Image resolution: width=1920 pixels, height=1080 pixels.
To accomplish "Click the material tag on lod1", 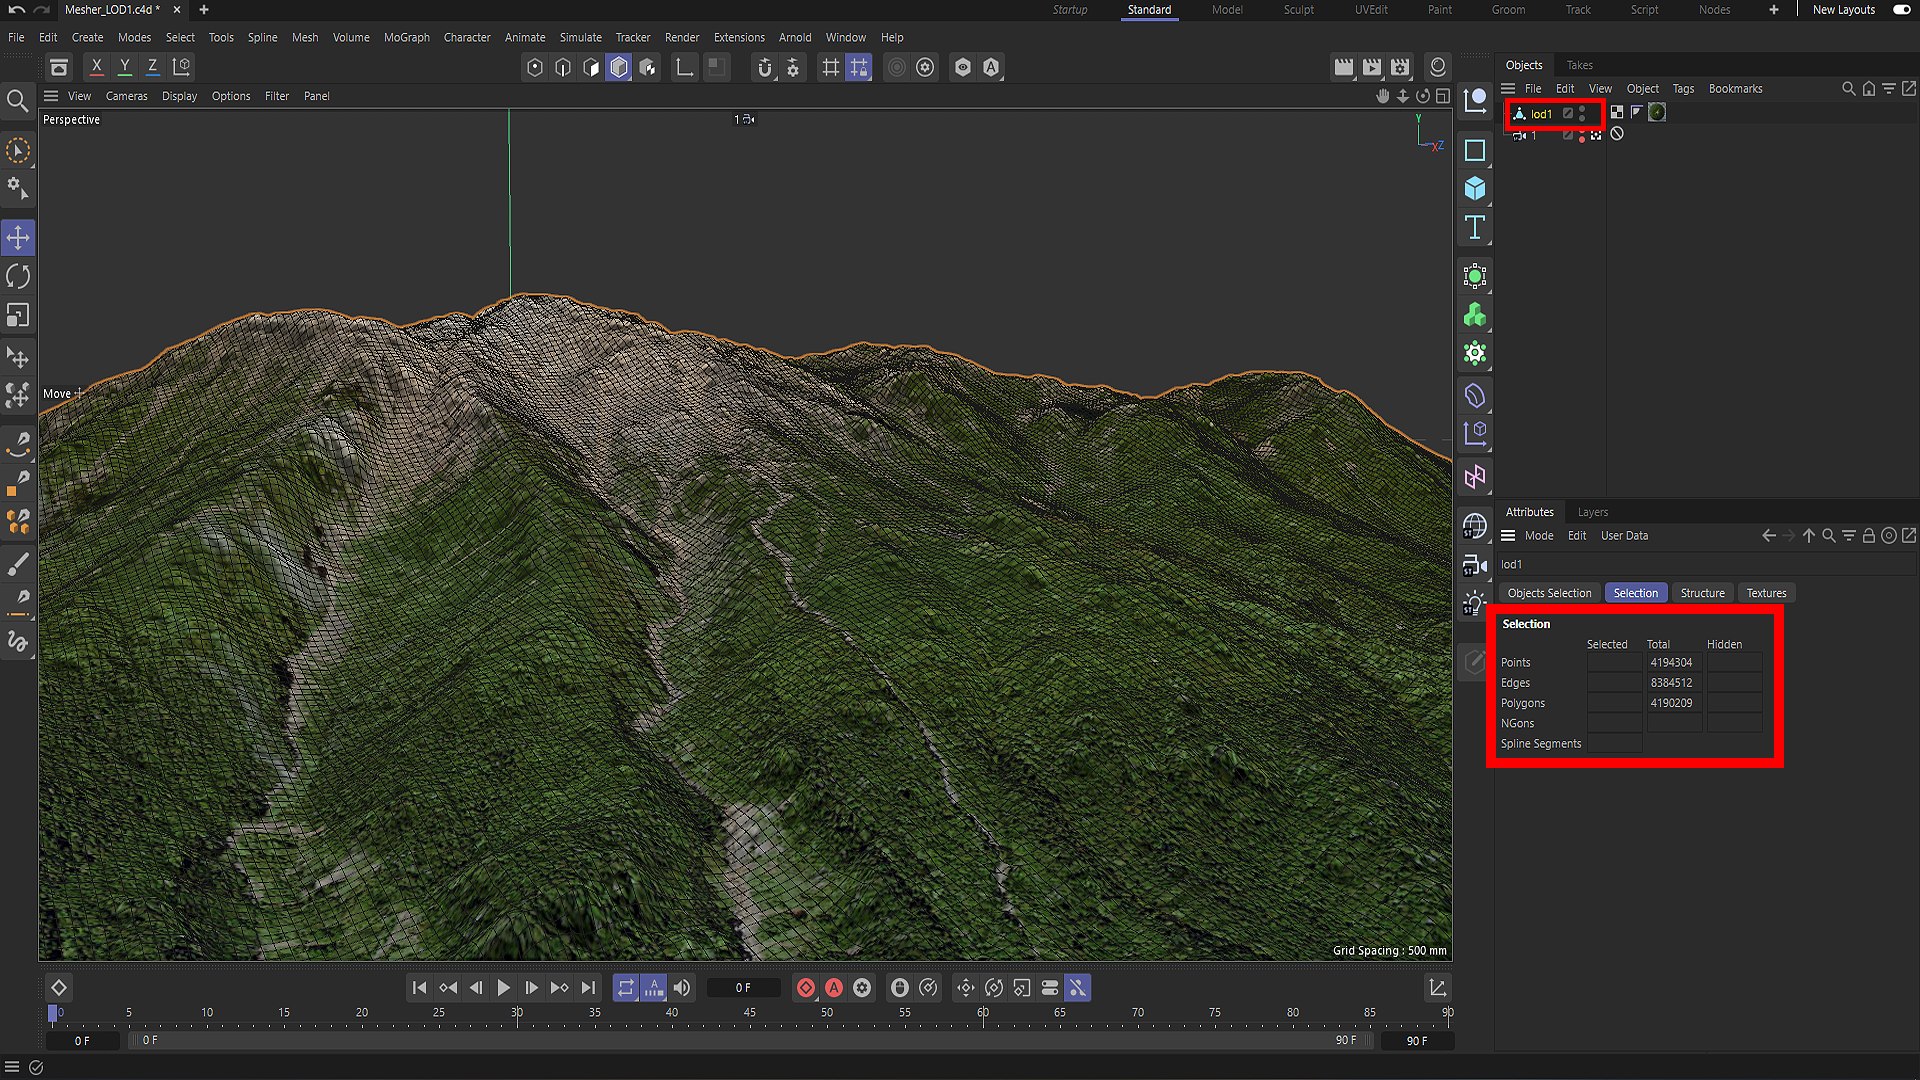I will 1657,113.
